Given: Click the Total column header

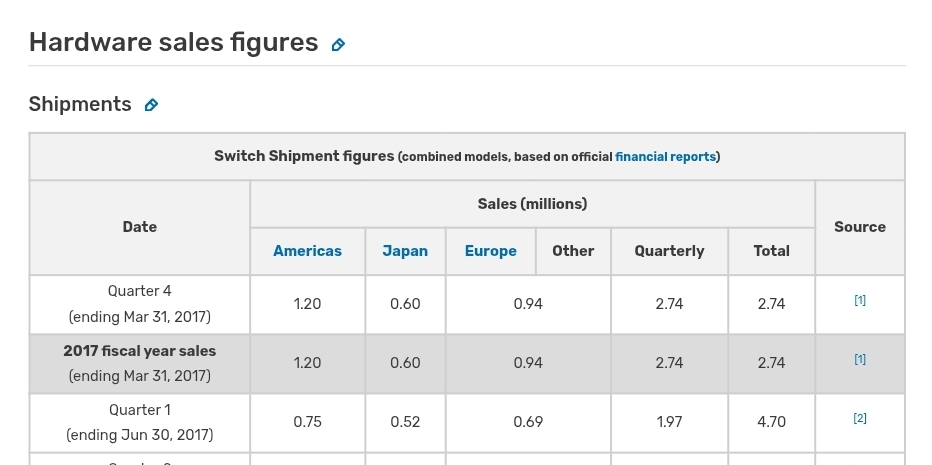Looking at the screenshot, I should pos(771,251).
